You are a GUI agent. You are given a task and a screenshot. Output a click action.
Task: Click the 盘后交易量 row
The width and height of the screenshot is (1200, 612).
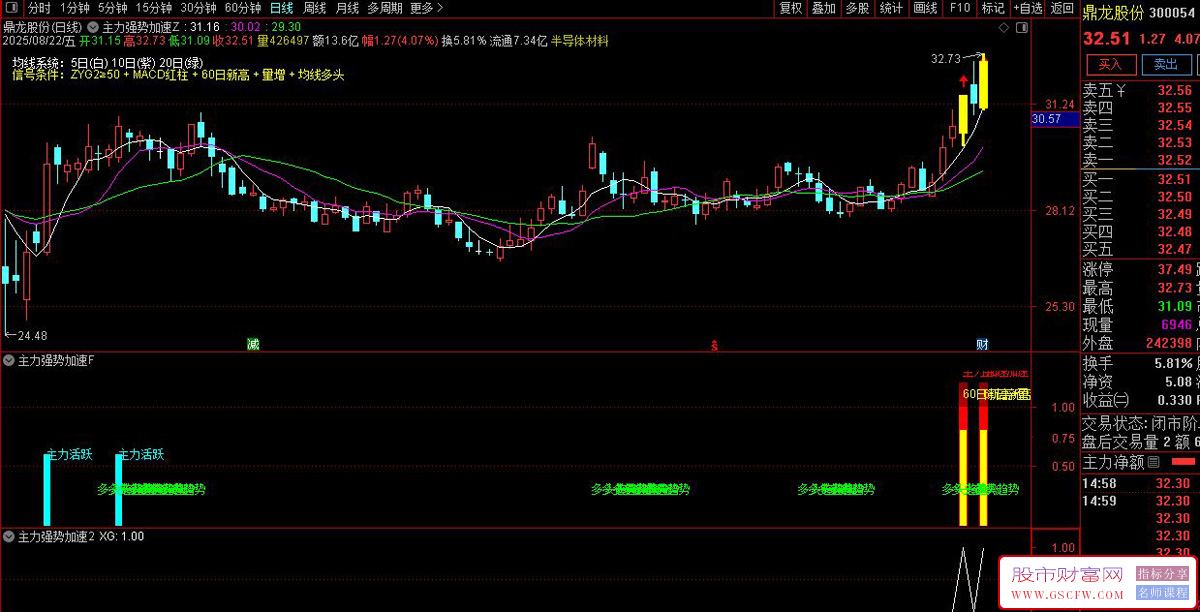[x=1141, y=443]
